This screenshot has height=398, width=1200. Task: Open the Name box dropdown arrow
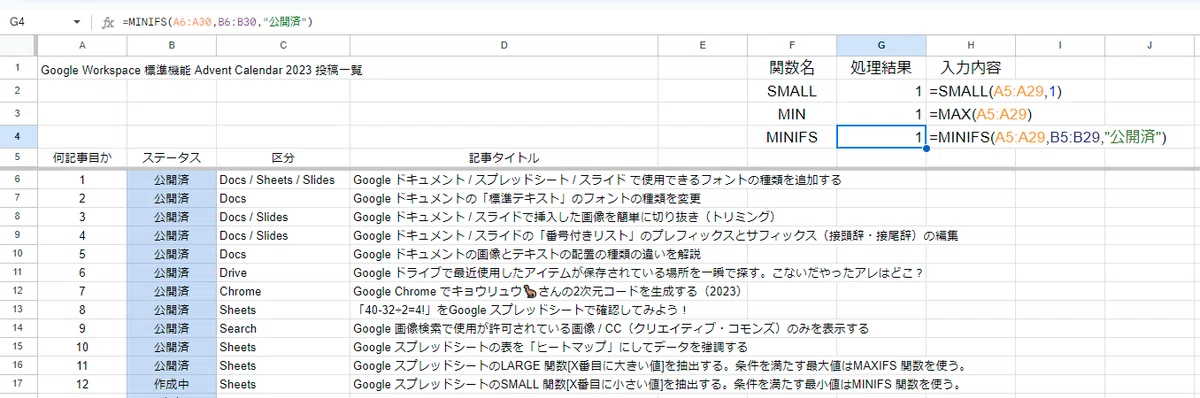(x=78, y=22)
